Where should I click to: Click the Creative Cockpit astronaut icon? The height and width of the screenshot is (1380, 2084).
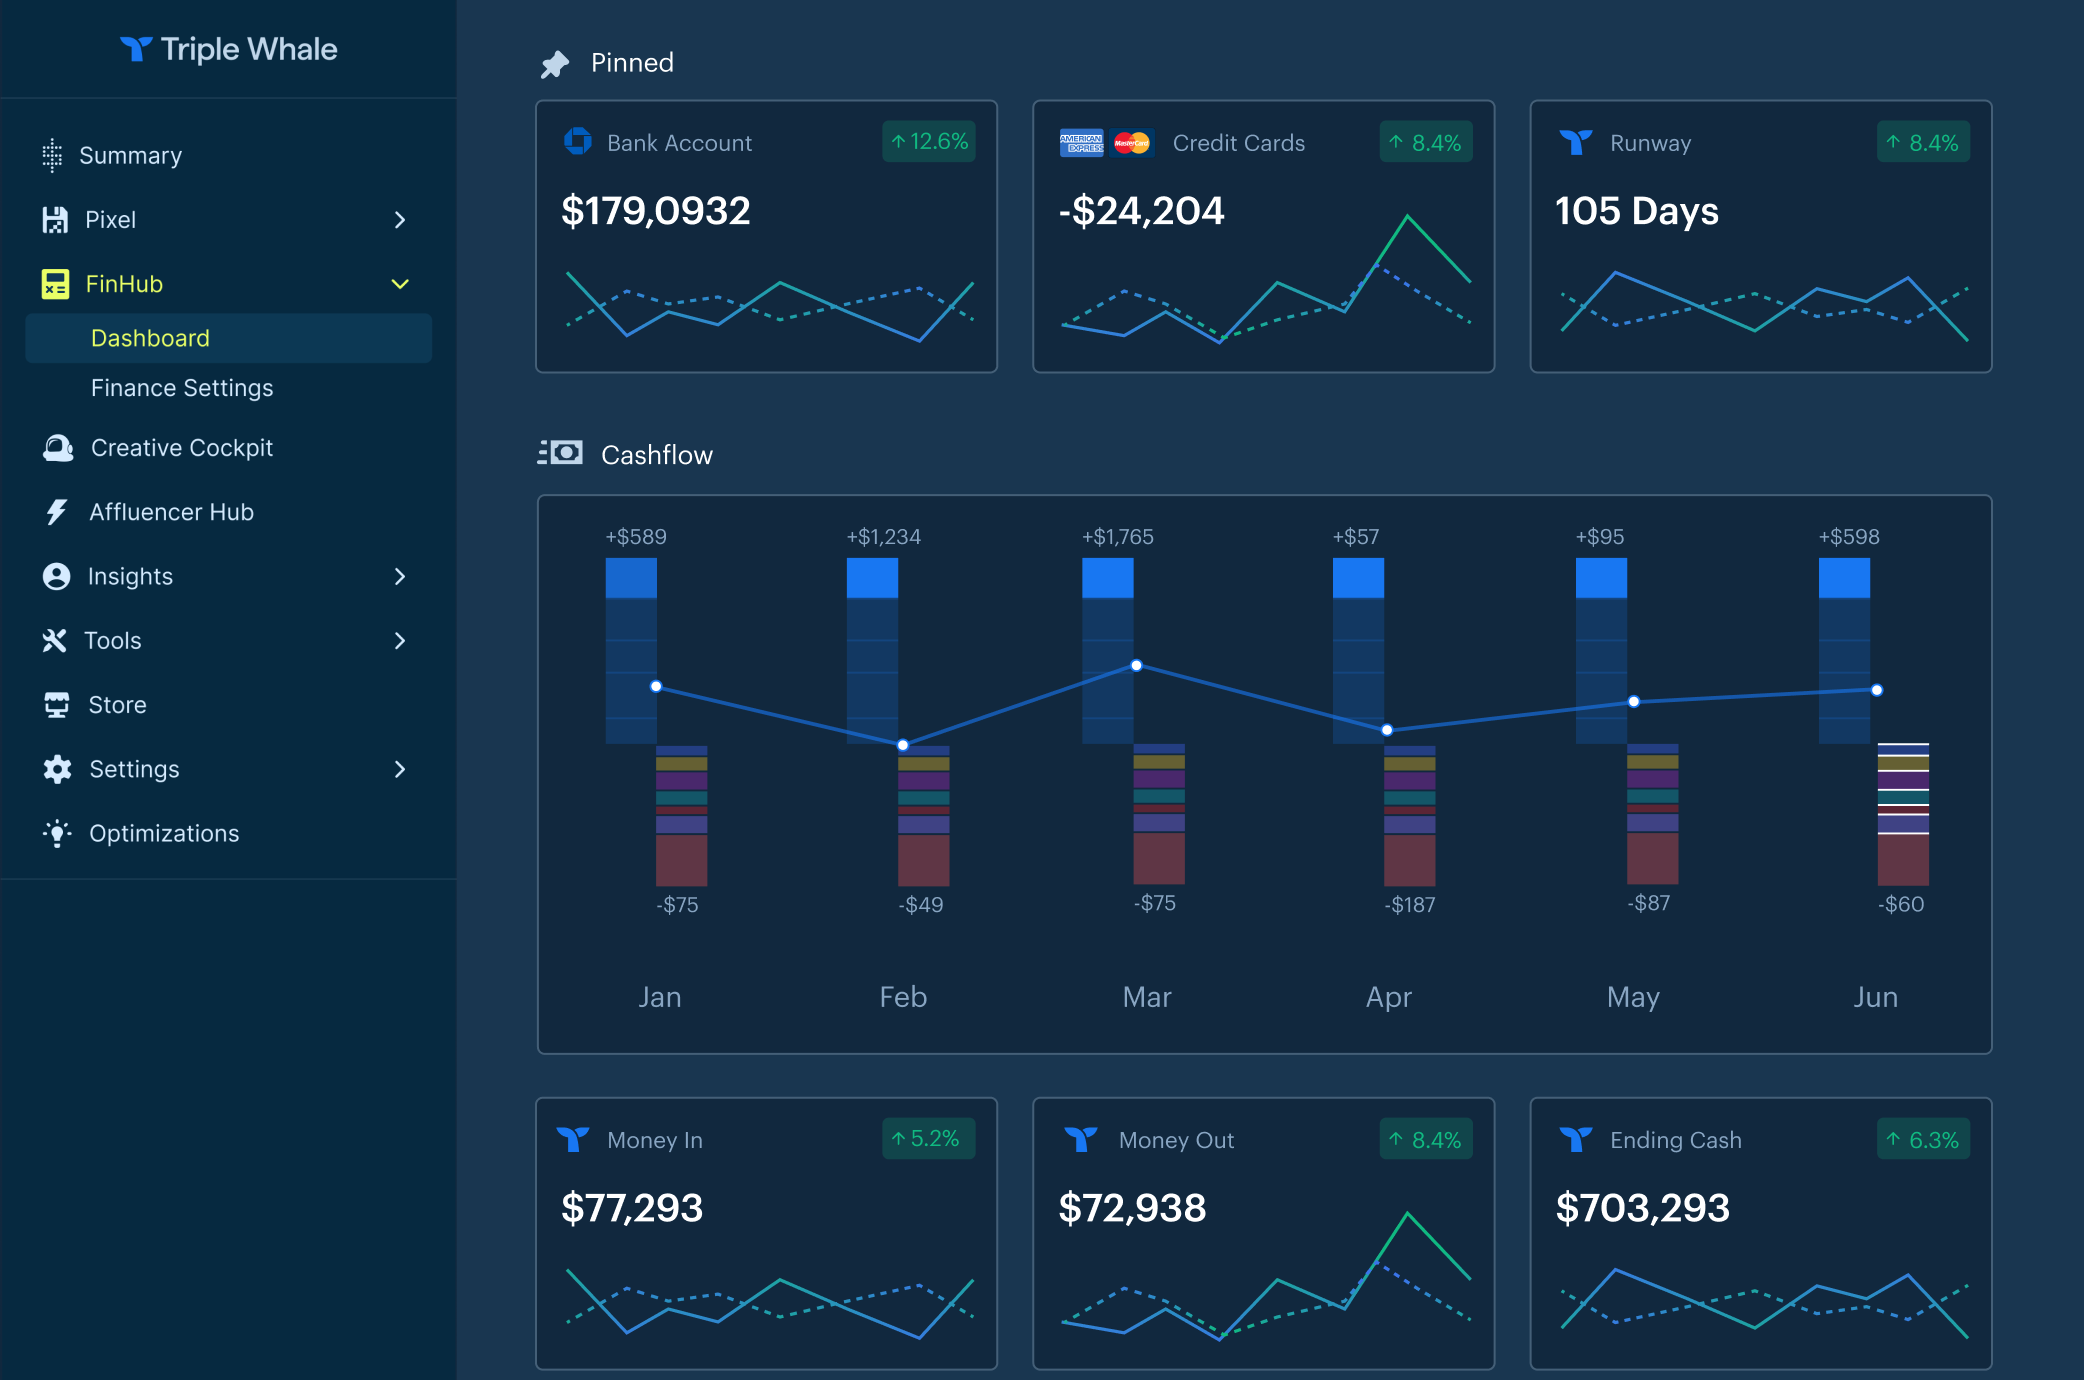point(58,448)
